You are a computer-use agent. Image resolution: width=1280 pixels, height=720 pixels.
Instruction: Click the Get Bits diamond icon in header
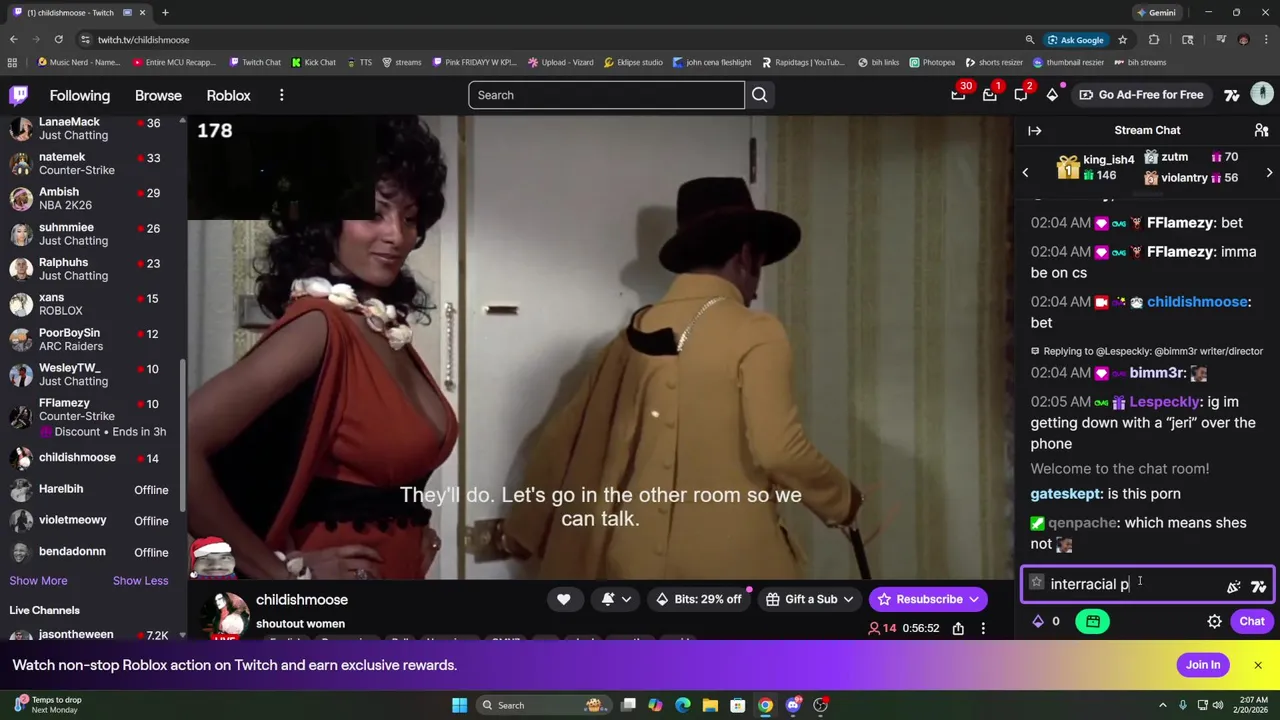[x=1052, y=95]
